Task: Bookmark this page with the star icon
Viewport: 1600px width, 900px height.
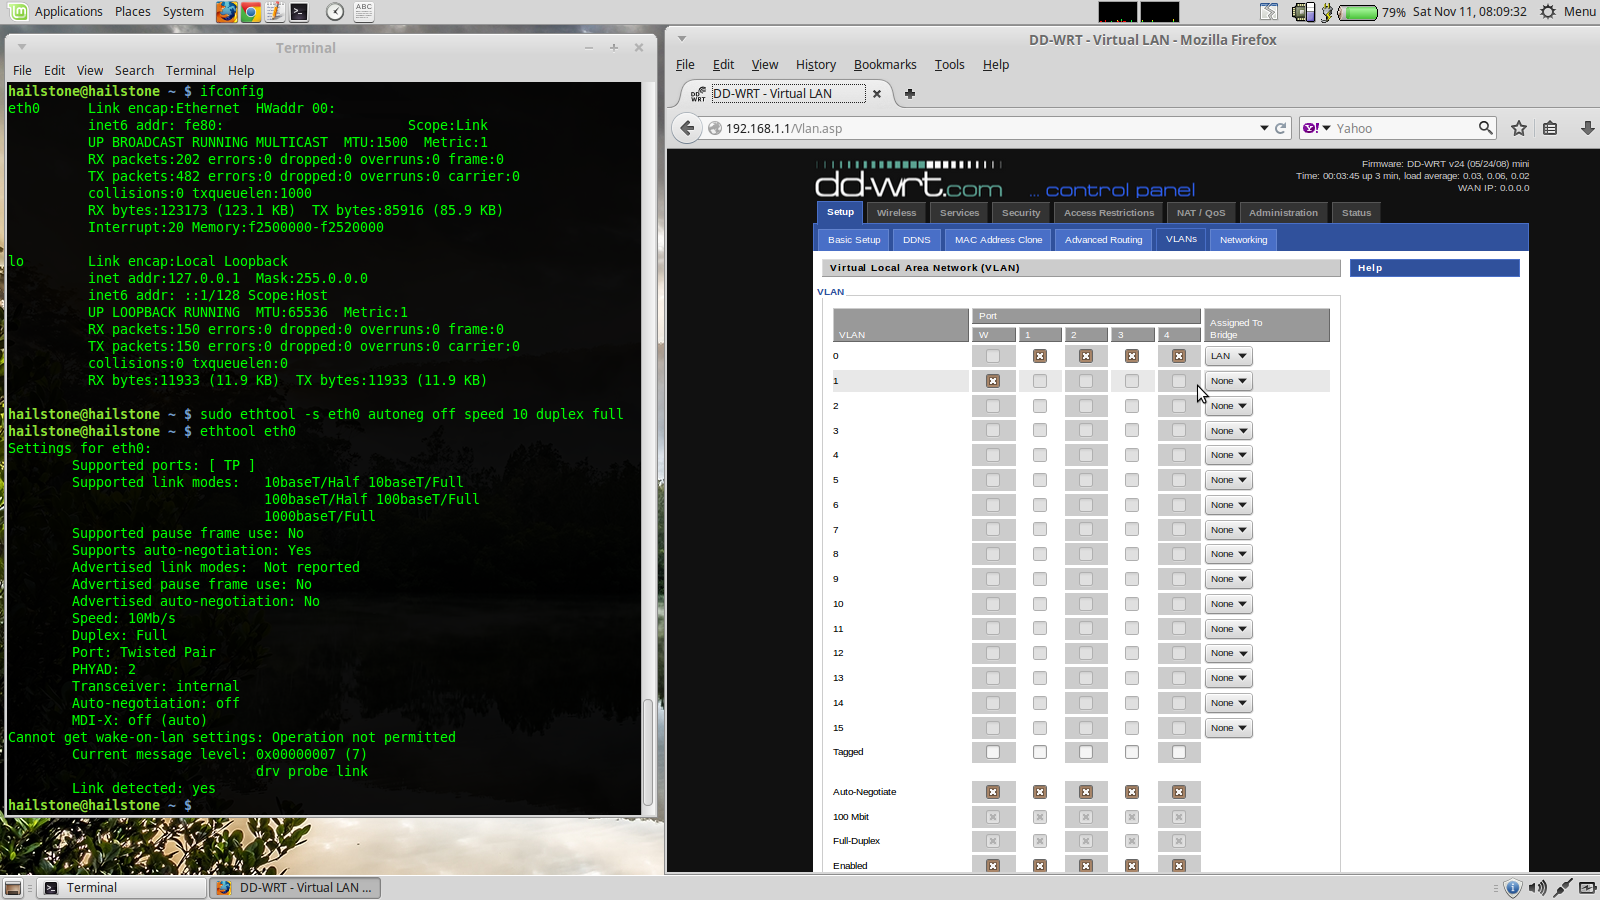Action: point(1519,128)
